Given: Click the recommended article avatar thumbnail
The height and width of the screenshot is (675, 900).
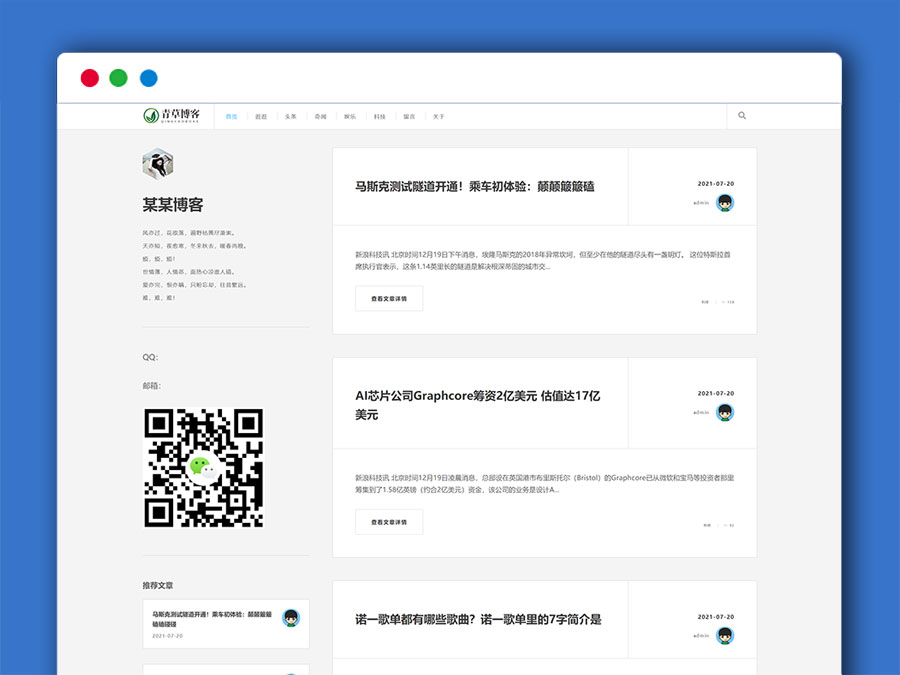Looking at the screenshot, I should click(291, 619).
